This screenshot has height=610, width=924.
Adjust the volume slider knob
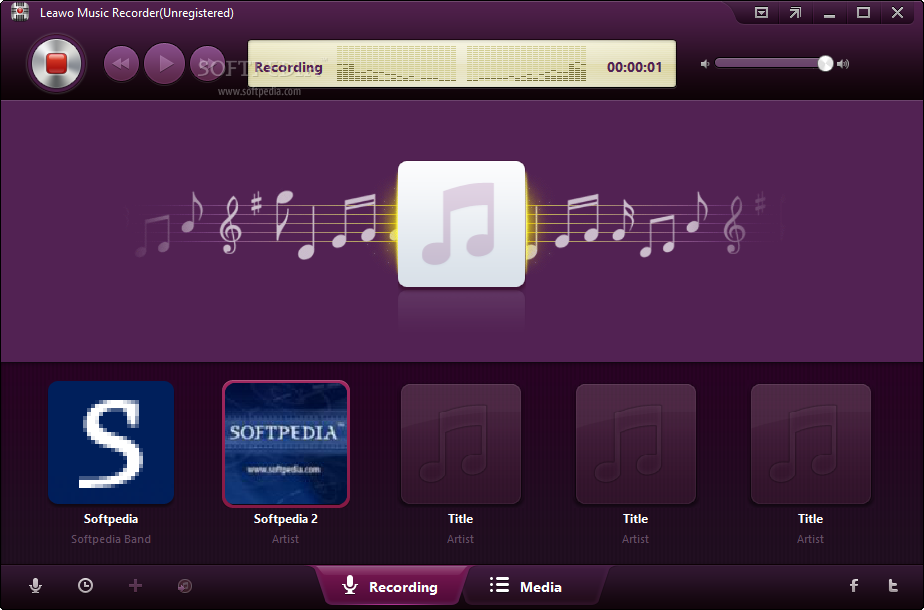pos(825,64)
